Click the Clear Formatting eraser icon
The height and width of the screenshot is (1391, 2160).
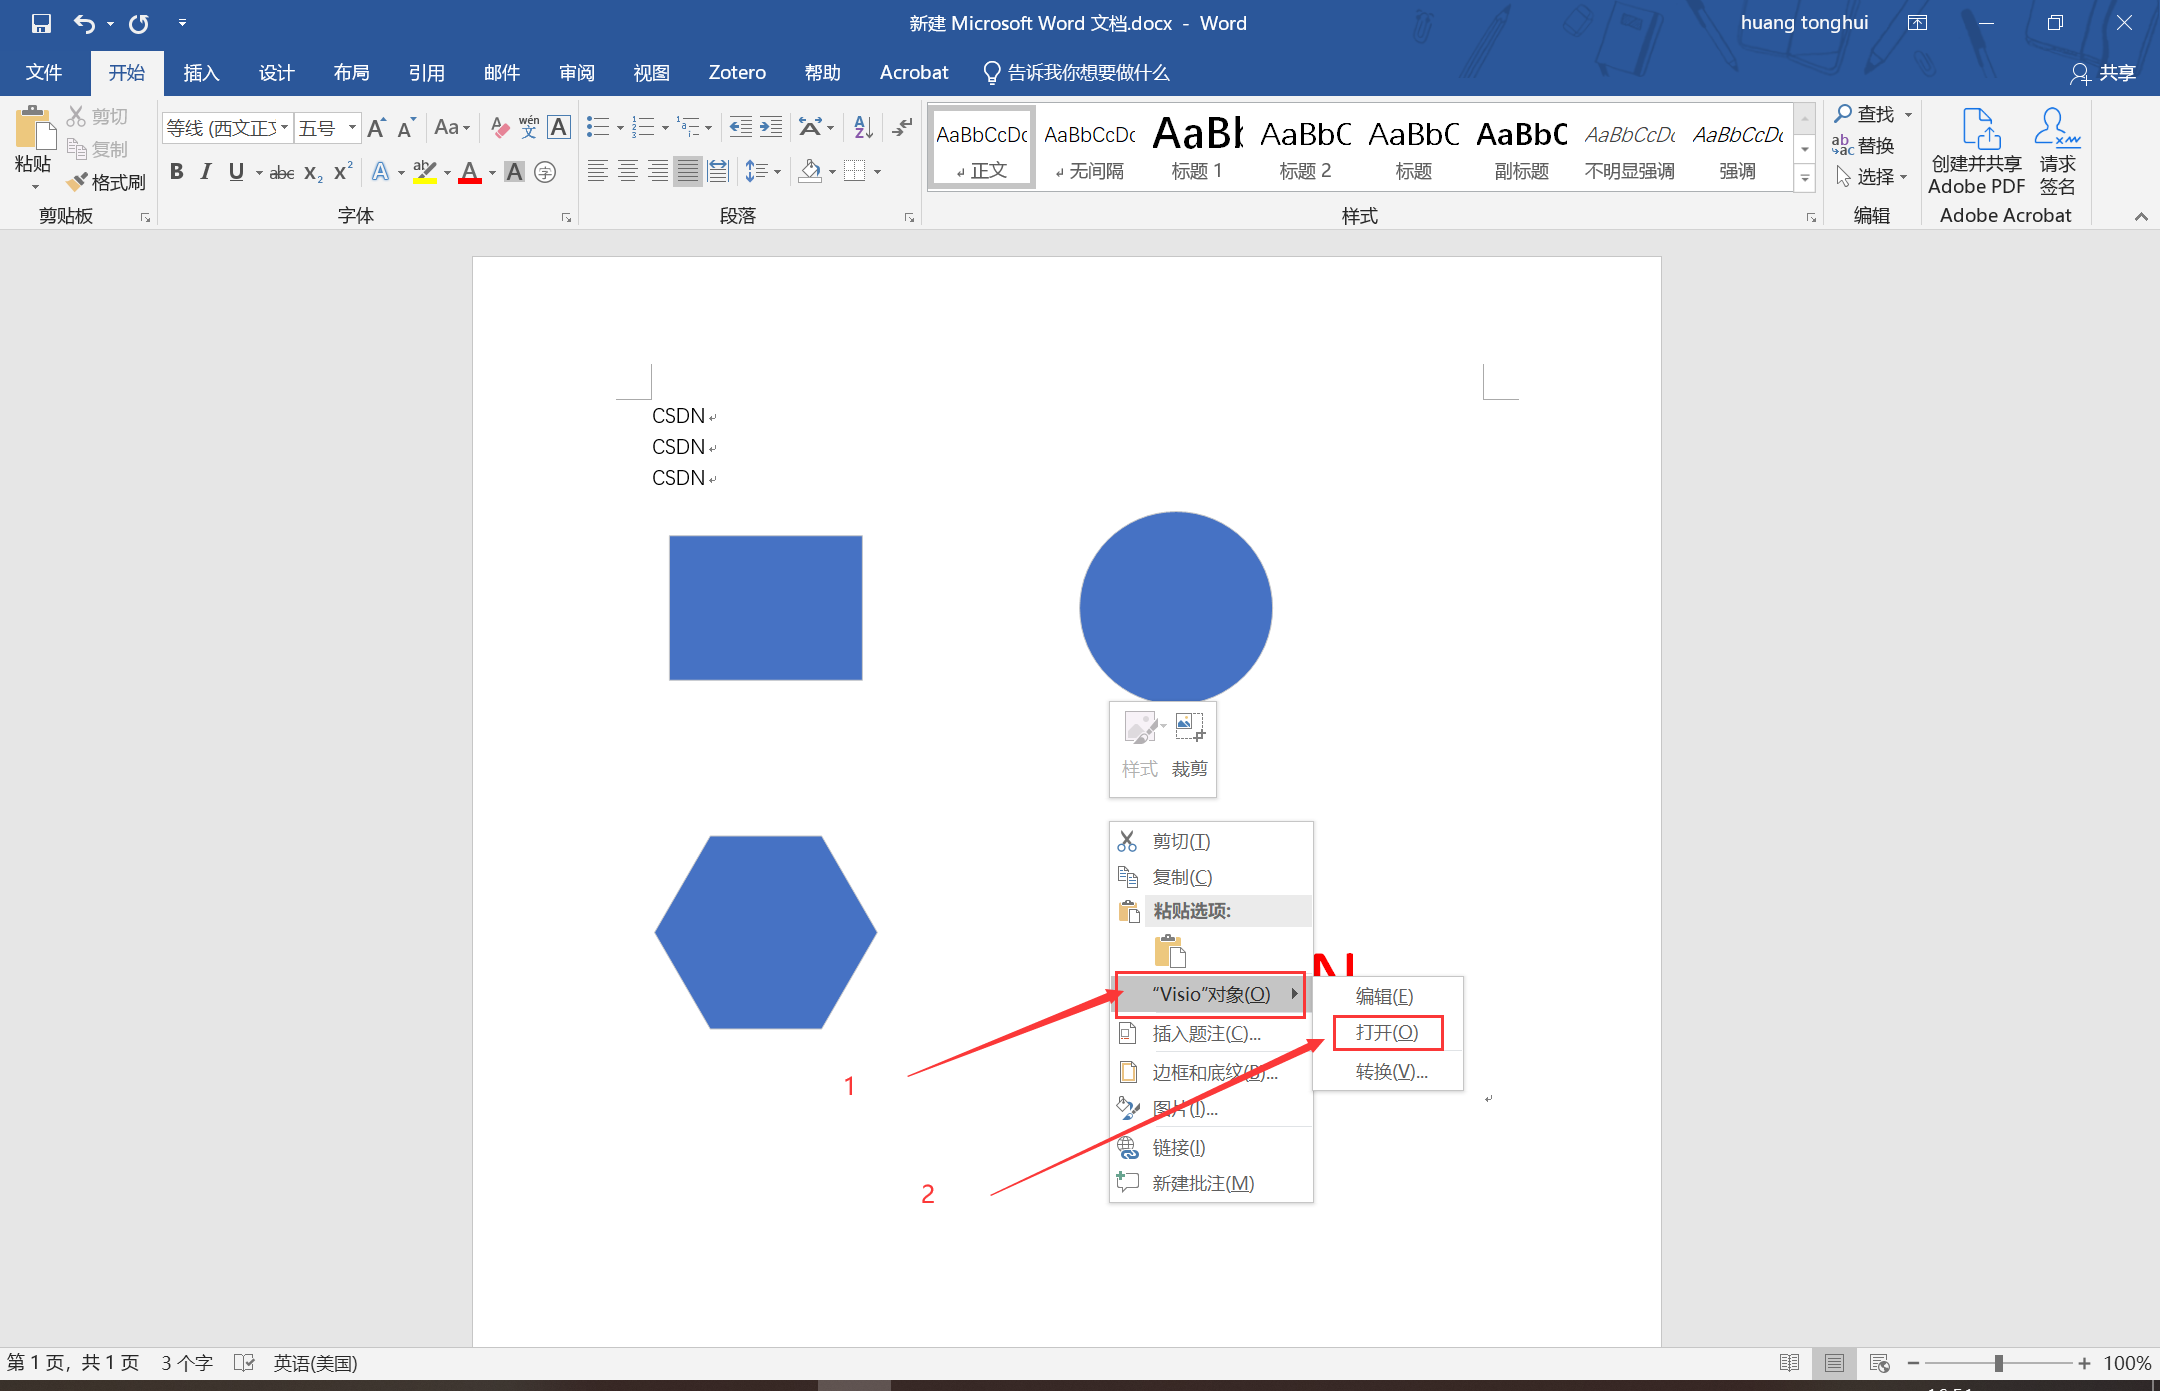click(x=500, y=128)
